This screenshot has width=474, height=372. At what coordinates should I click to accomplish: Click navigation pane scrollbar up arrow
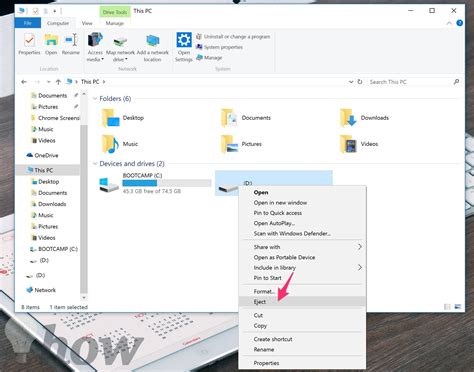84,95
